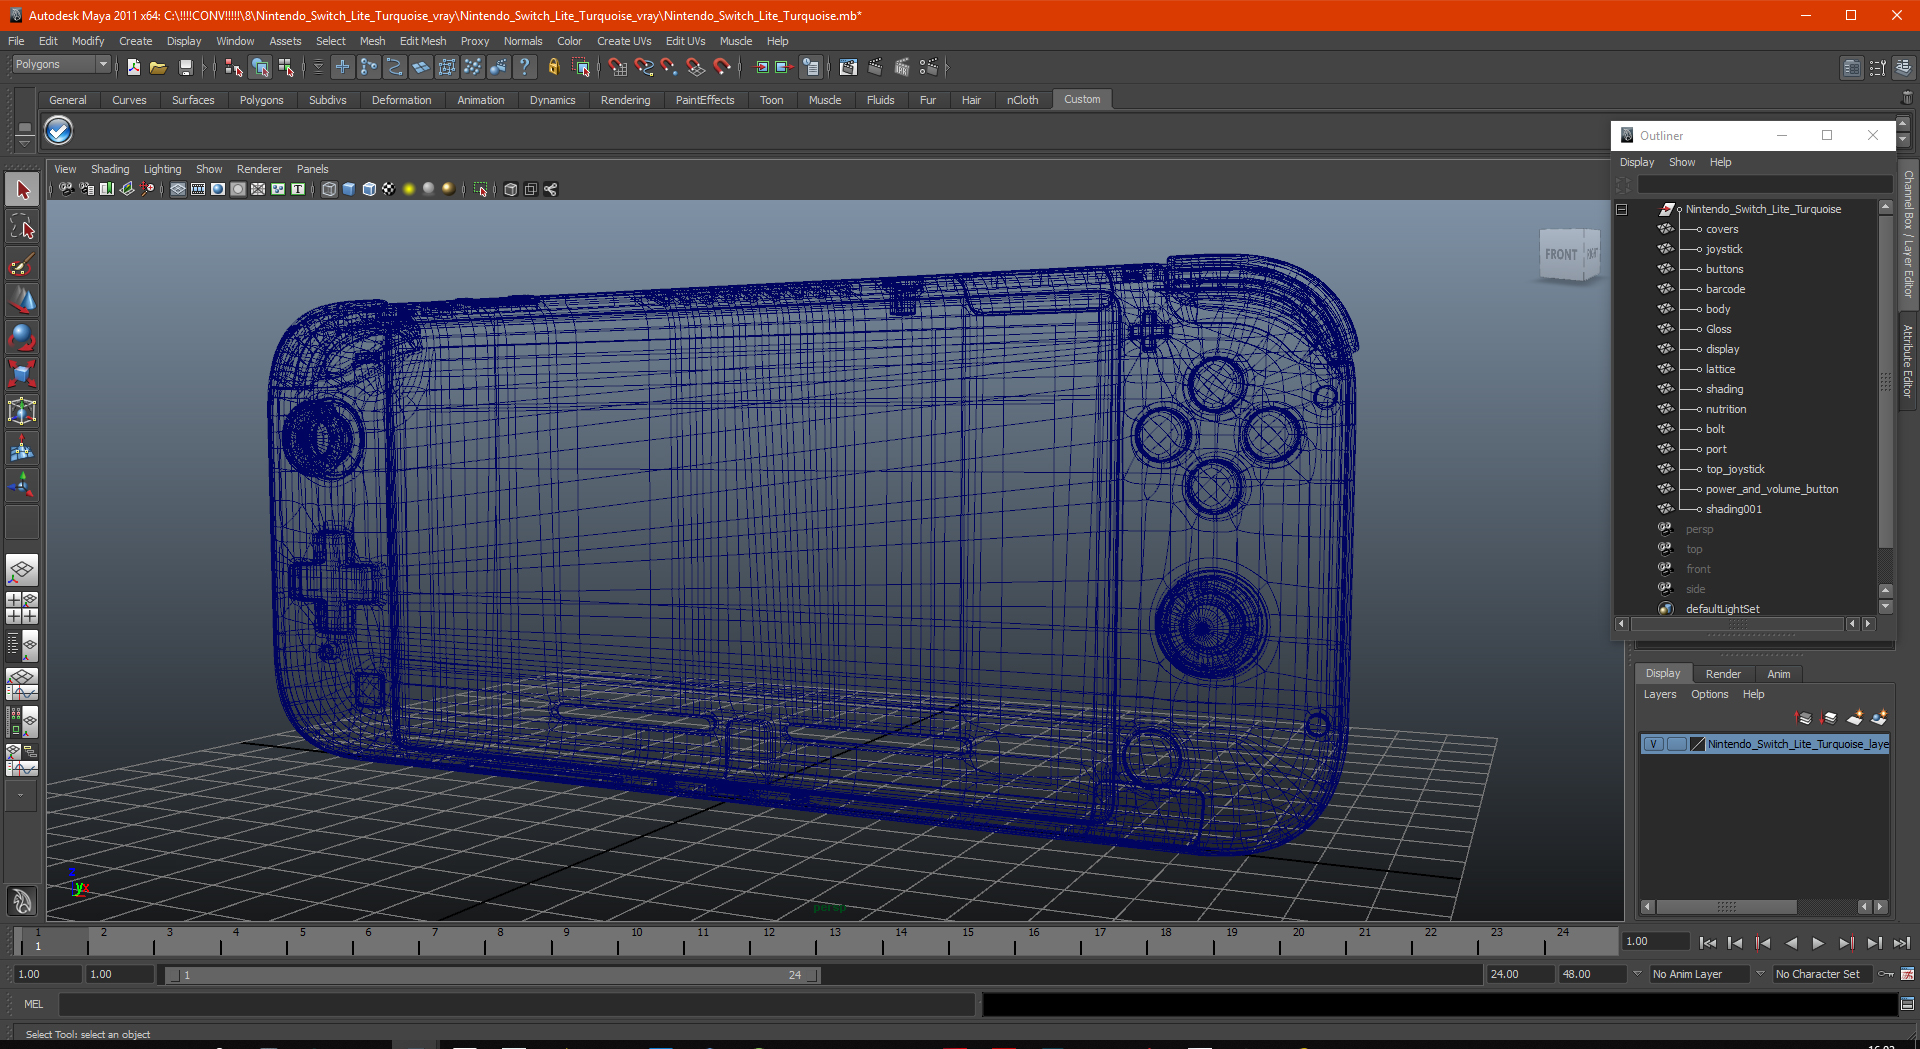Click play forward button
This screenshot has width=1920, height=1049.
[x=1818, y=943]
